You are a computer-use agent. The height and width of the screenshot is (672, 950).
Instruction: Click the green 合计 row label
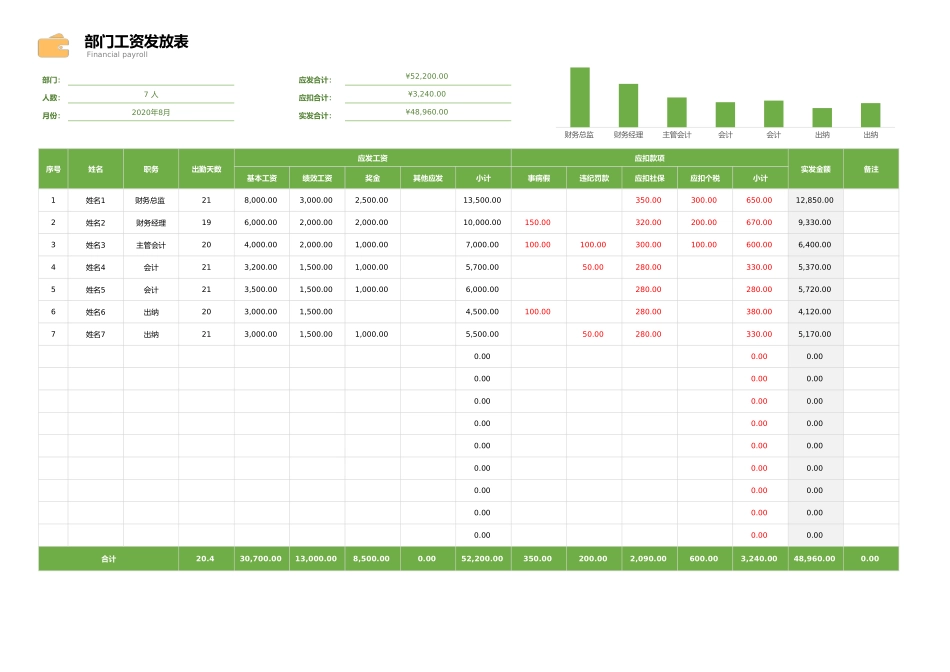(x=108, y=558)
